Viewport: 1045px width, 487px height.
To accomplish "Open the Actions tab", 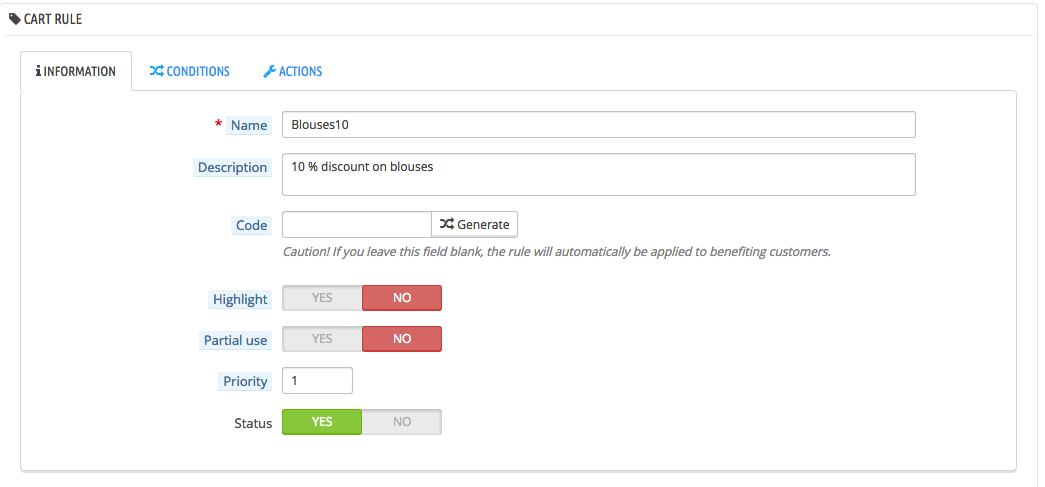I will click(x=293, y=71).
